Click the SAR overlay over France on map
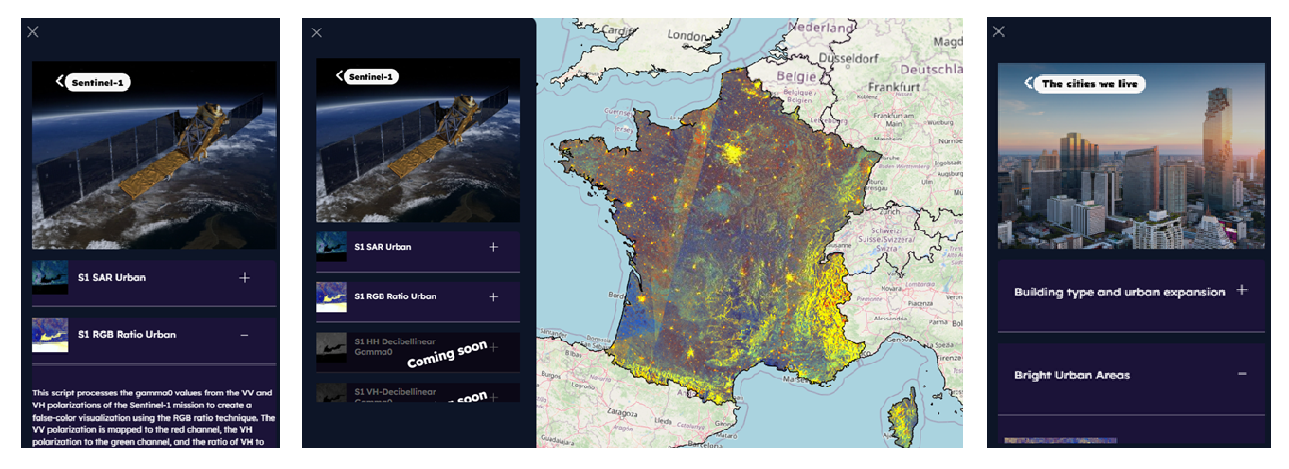The width and height of the screenshot is (1289, 469). pyautogui.click(x=720, y=240)
